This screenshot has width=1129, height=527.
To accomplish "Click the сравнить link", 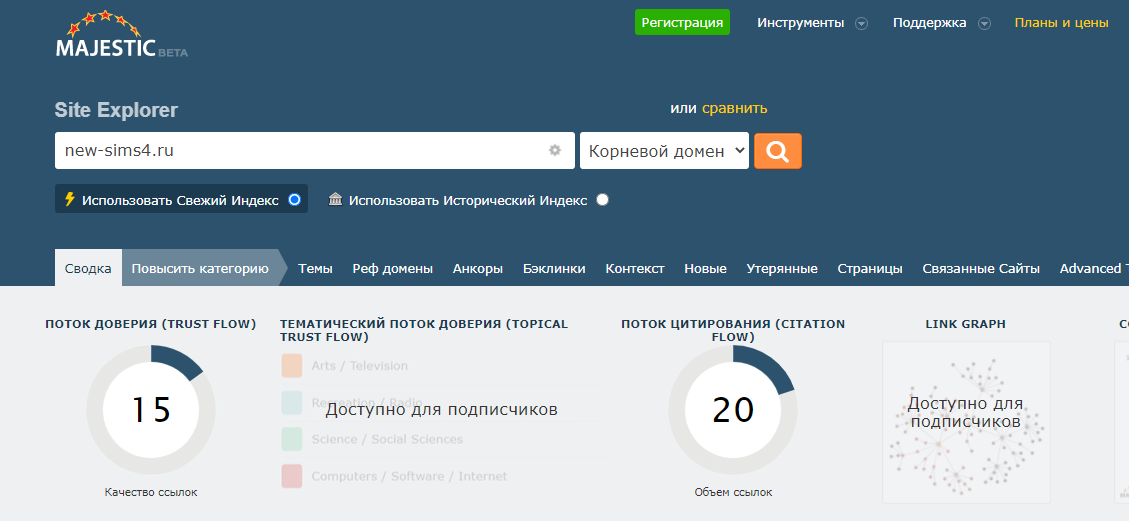I will point(734,109).
